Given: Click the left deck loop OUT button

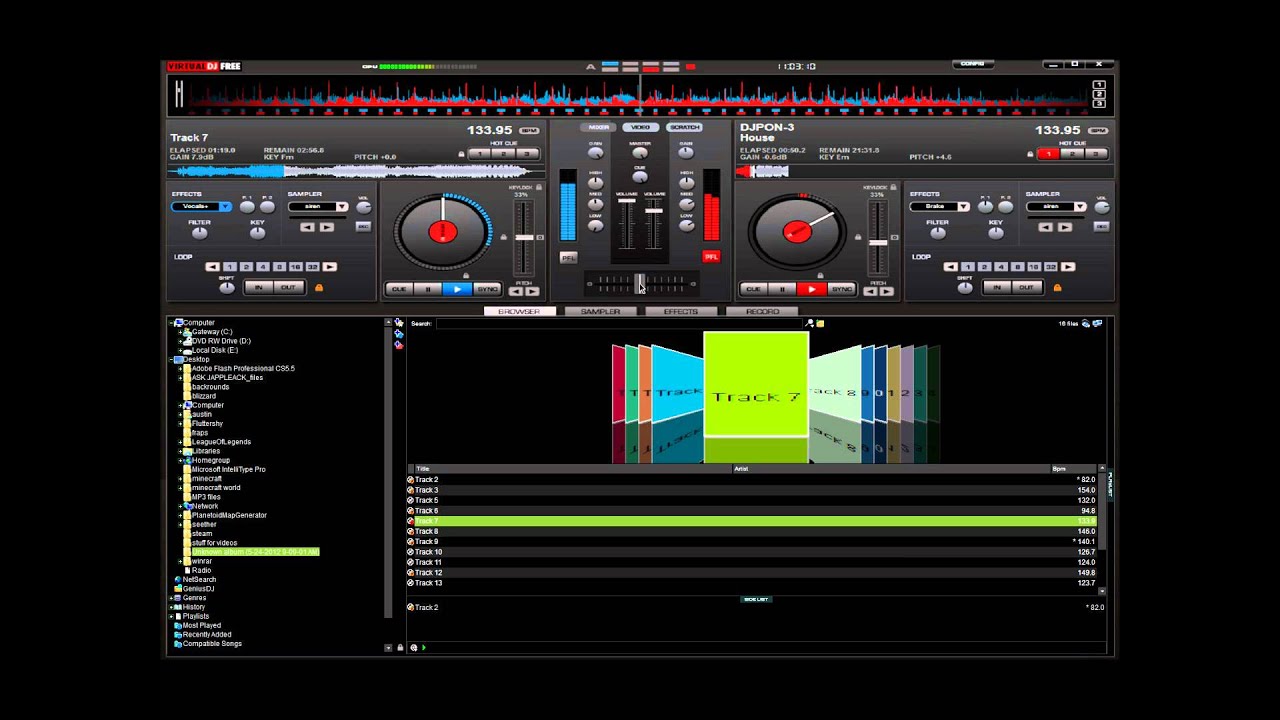Looking at the screenshot, I should coord(288,288).
